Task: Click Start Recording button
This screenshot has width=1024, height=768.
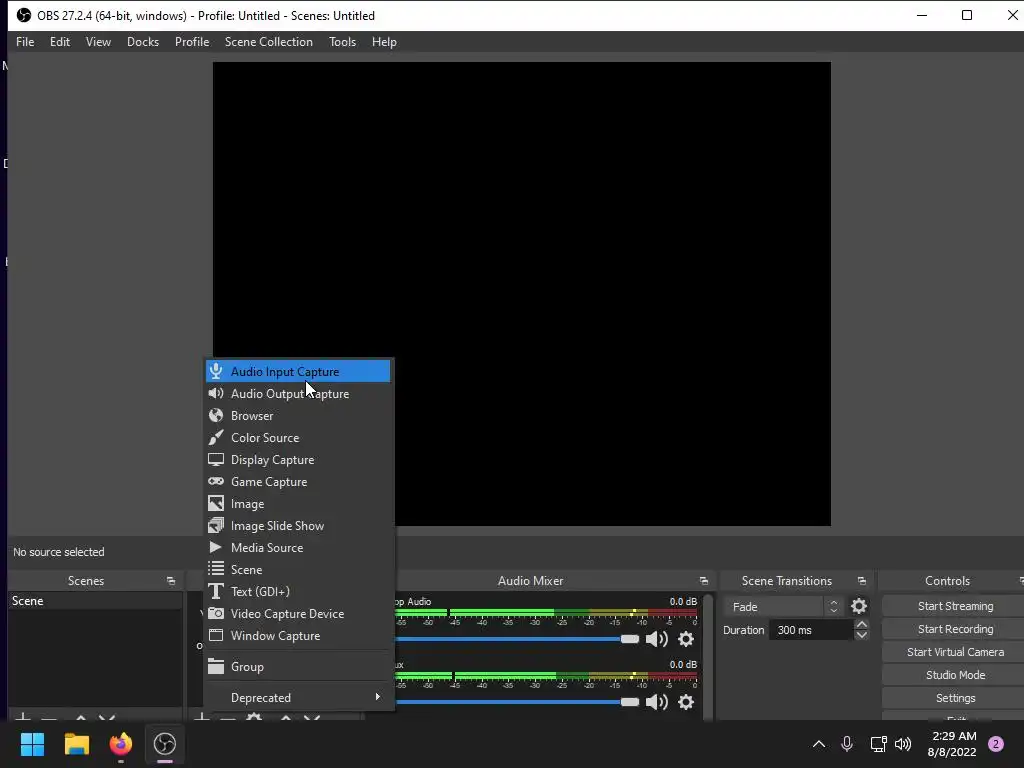Action: pyautogui.click(x=955, y=629)
